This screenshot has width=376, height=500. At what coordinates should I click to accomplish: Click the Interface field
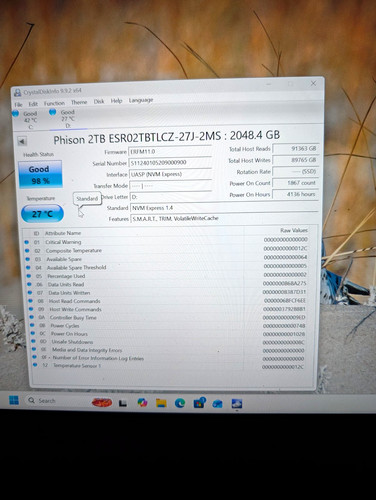[x=171, y=174]
